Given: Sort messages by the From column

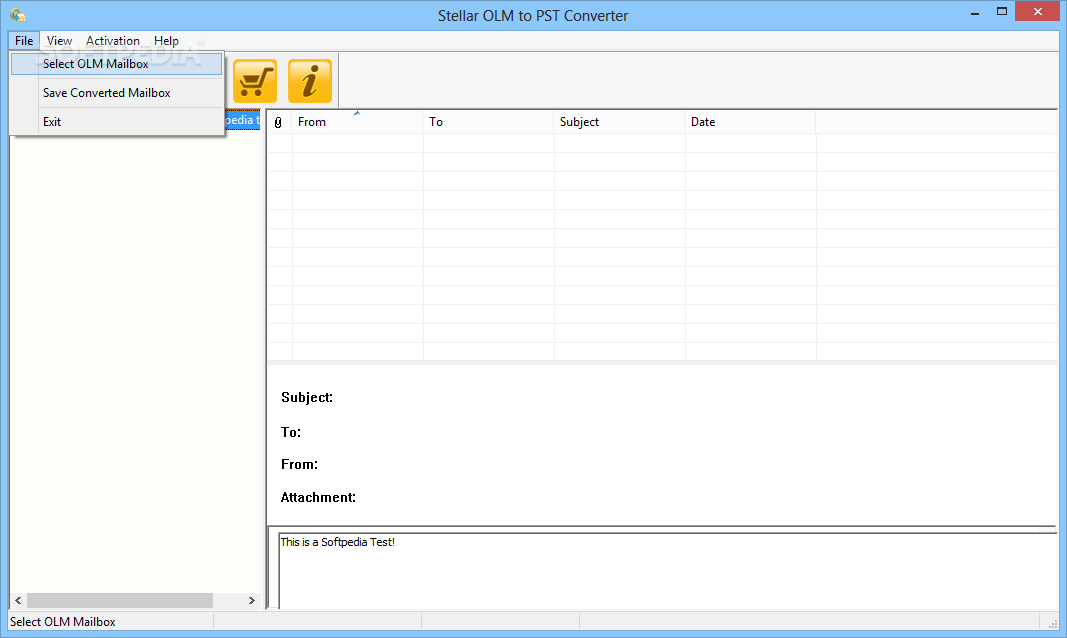Looking at the screenshot, I should coord(357,122).
